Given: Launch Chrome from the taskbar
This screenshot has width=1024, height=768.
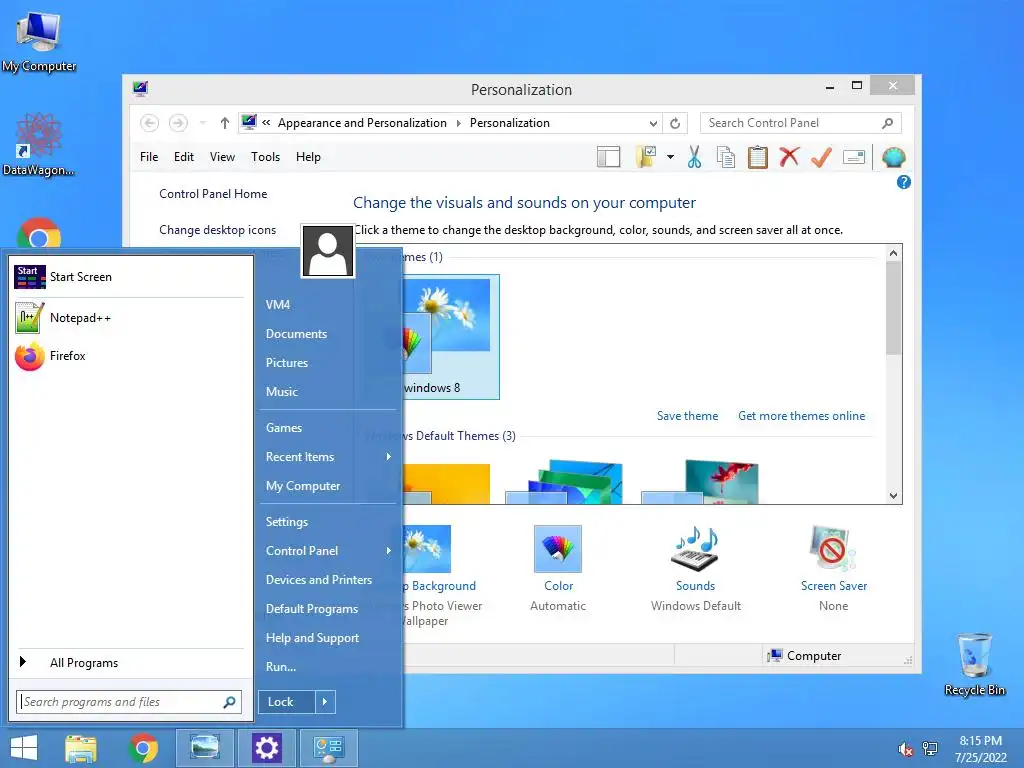Looking at the screenshot, I should pos(144,748).
